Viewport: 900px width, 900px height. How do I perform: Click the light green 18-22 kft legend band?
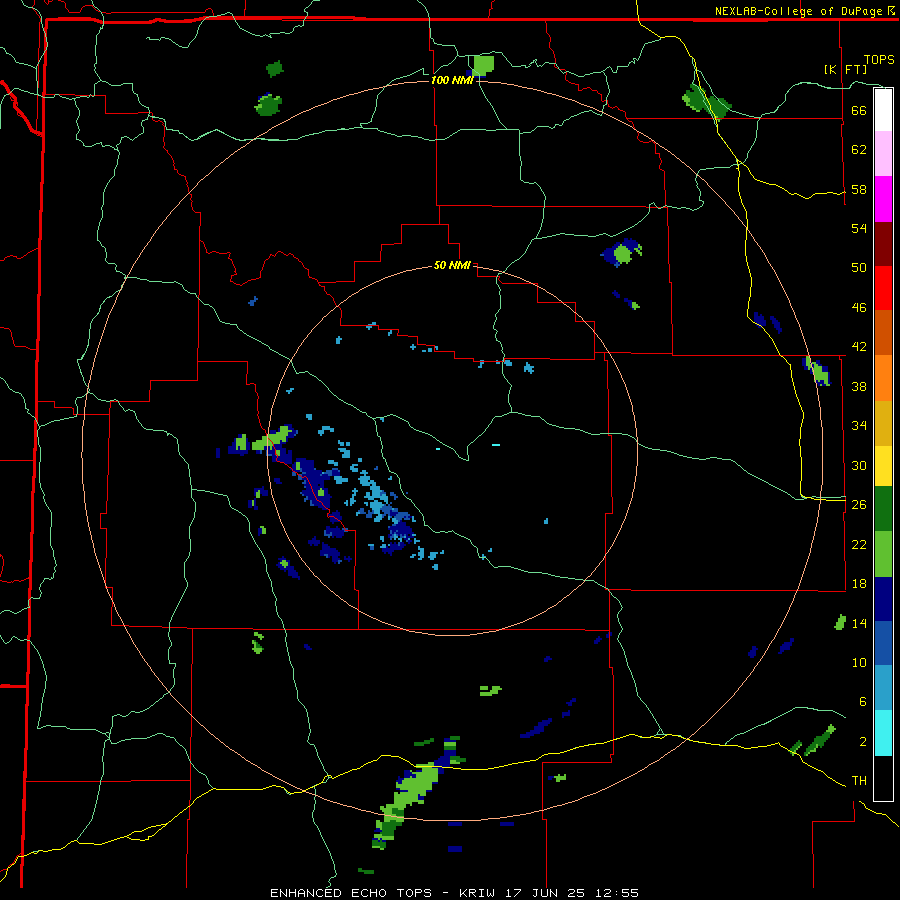tap(883, 553)
